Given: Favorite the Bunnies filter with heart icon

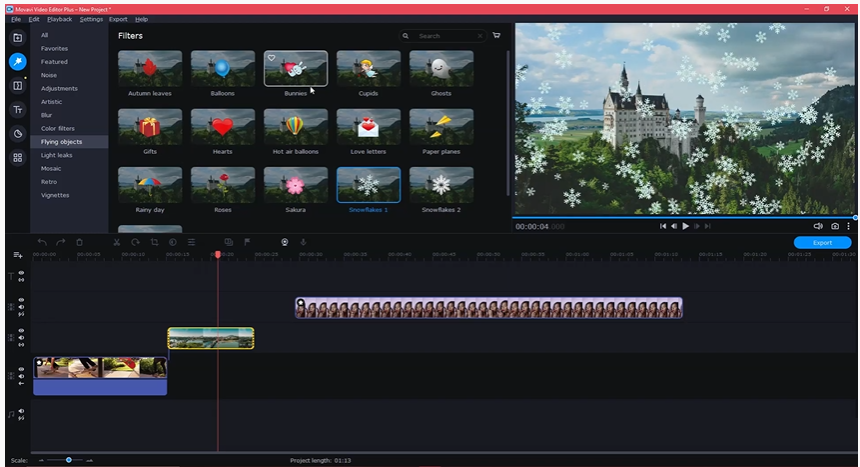Looking at the screenshot, I should point(271,58).
